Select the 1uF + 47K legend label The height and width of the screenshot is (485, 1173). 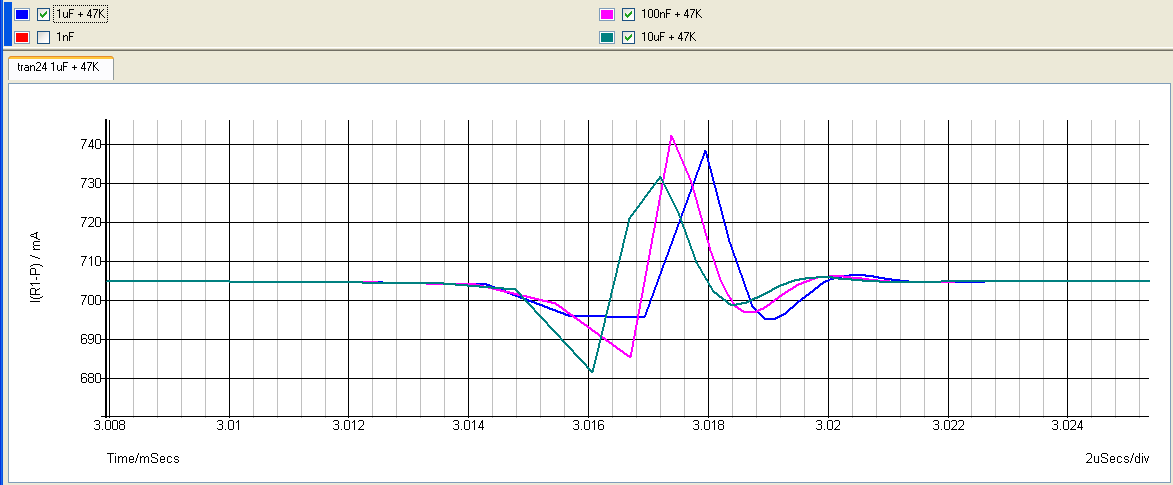coord(79,15)
